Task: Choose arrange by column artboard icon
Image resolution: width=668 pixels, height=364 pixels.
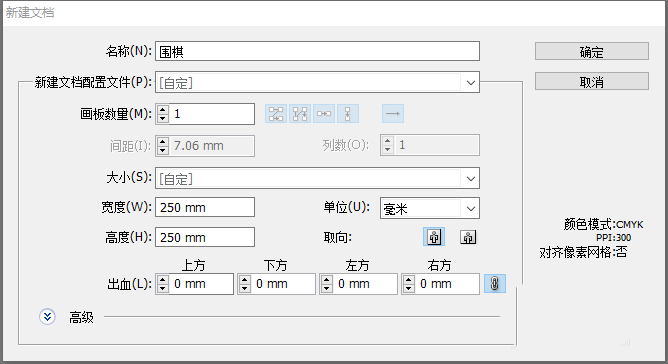Action: [x=347, y=114]
